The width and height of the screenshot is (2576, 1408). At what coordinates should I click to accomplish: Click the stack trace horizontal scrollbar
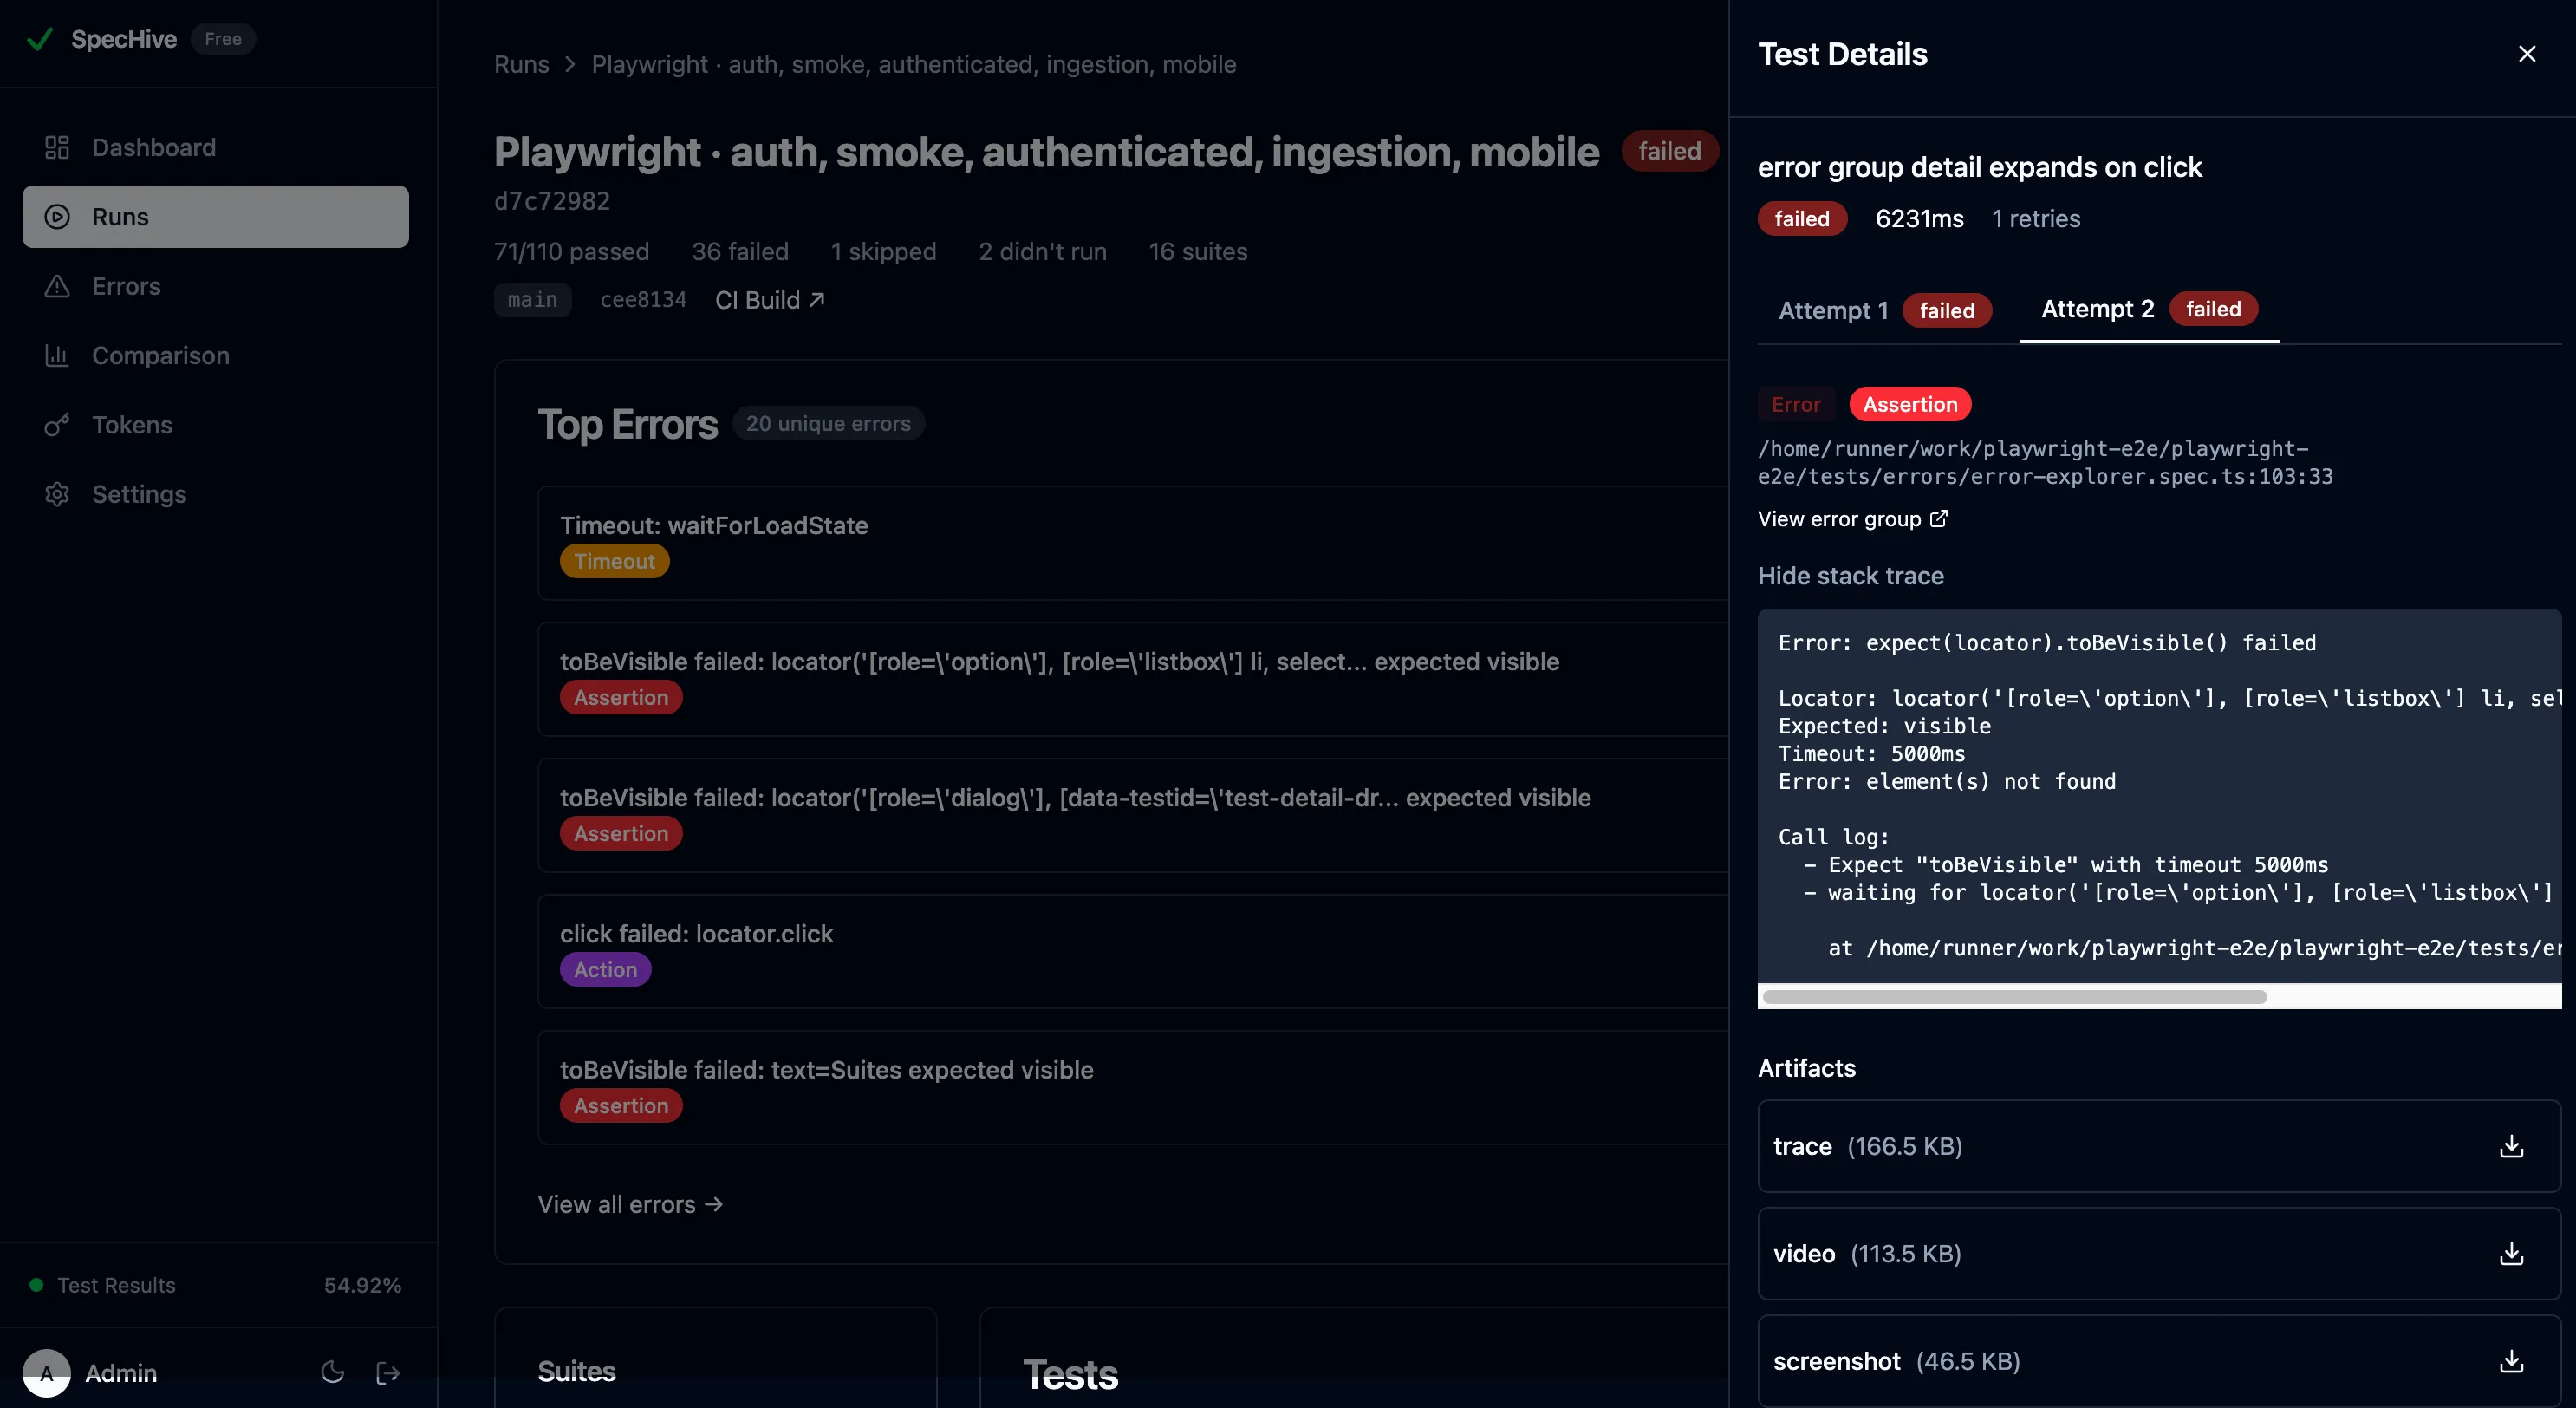[2014, 996]
